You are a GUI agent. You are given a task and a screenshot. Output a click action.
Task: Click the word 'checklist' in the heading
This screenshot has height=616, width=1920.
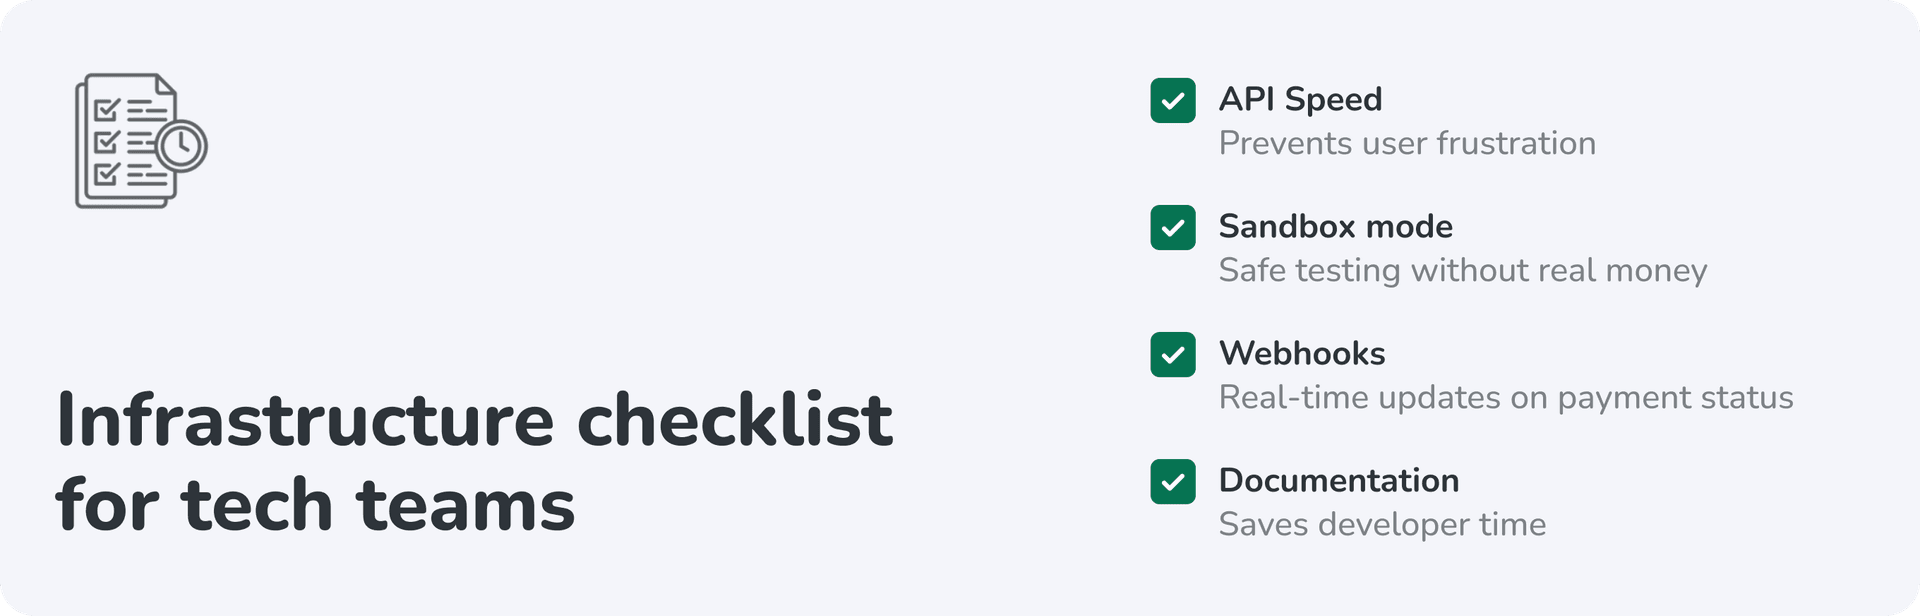(x=734, y=420)
